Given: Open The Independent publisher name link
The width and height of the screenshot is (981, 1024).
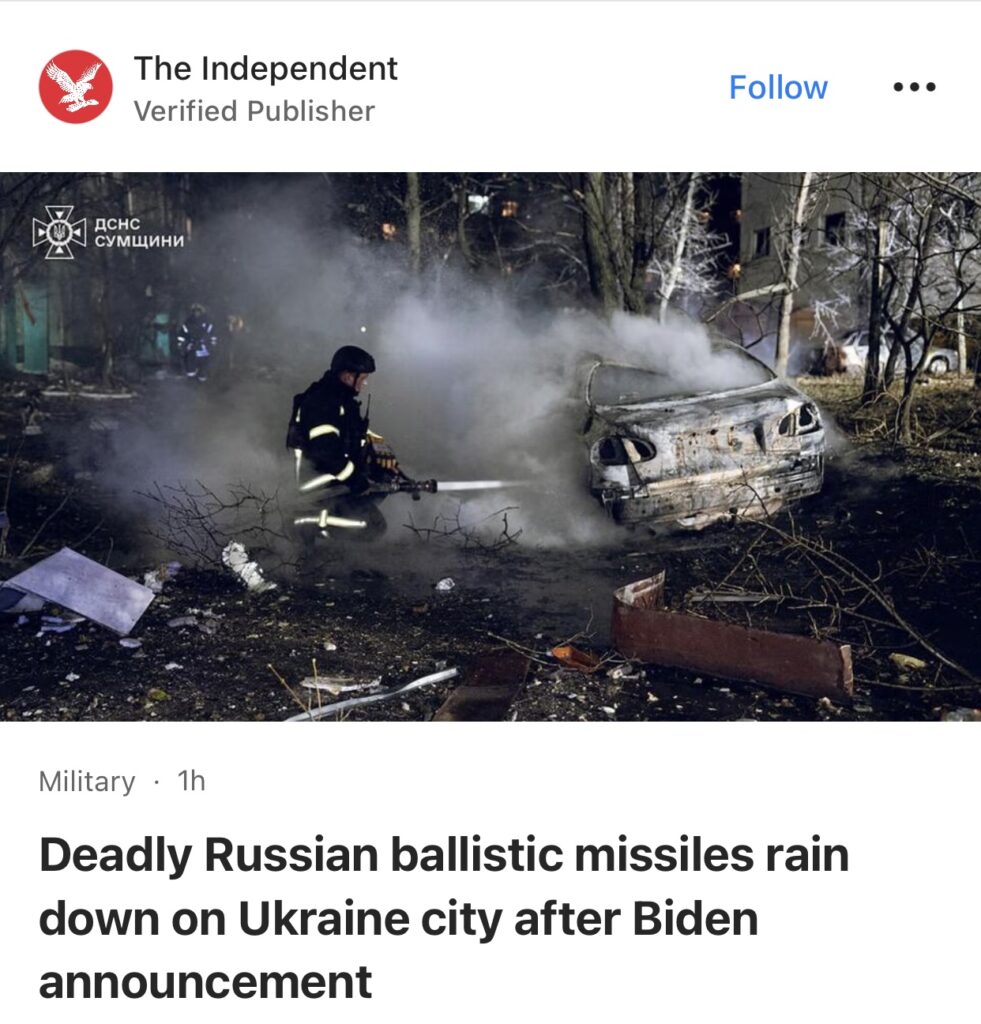Looking at the screenshot, I should tap(265, 68).
